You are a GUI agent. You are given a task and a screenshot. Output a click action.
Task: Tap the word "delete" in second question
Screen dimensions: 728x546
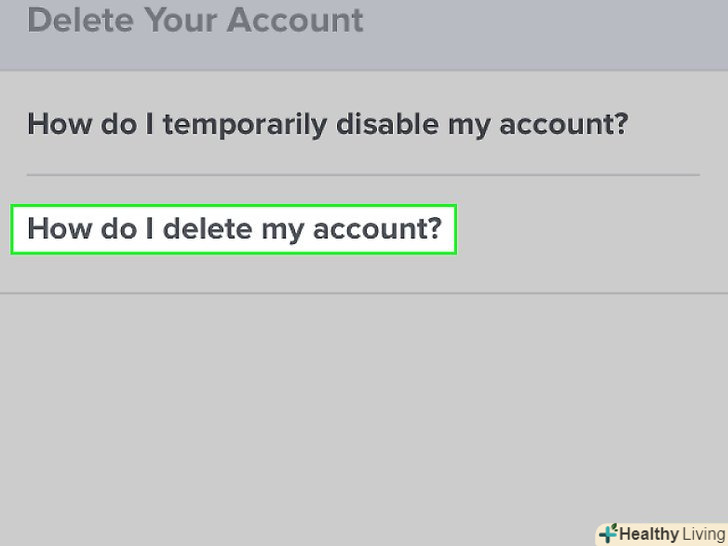point(207,229)
